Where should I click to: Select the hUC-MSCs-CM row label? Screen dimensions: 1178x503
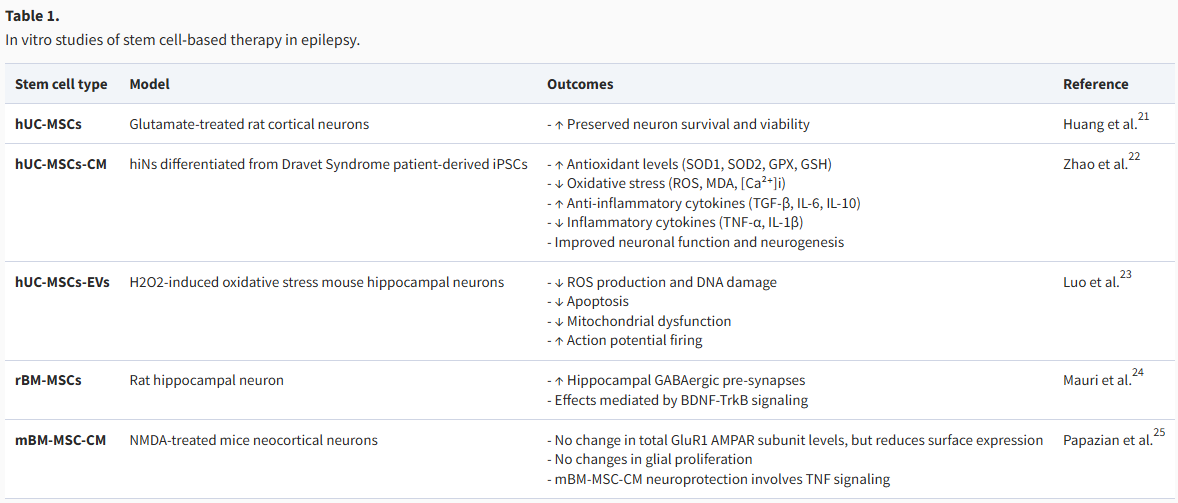[61, 164]
